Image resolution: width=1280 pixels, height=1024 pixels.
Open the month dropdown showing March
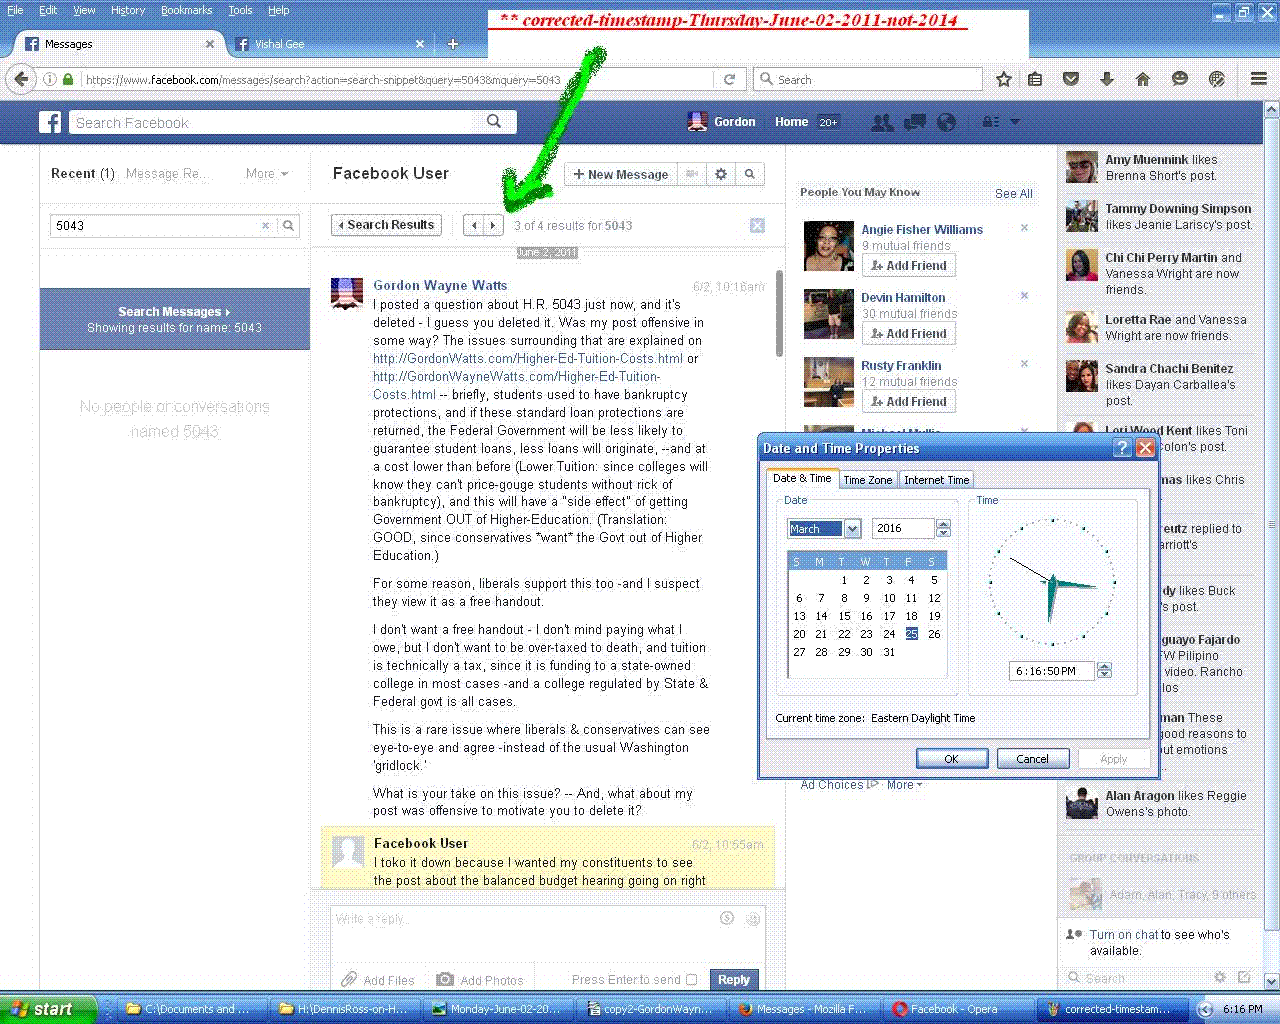click(x=852, y=528)
